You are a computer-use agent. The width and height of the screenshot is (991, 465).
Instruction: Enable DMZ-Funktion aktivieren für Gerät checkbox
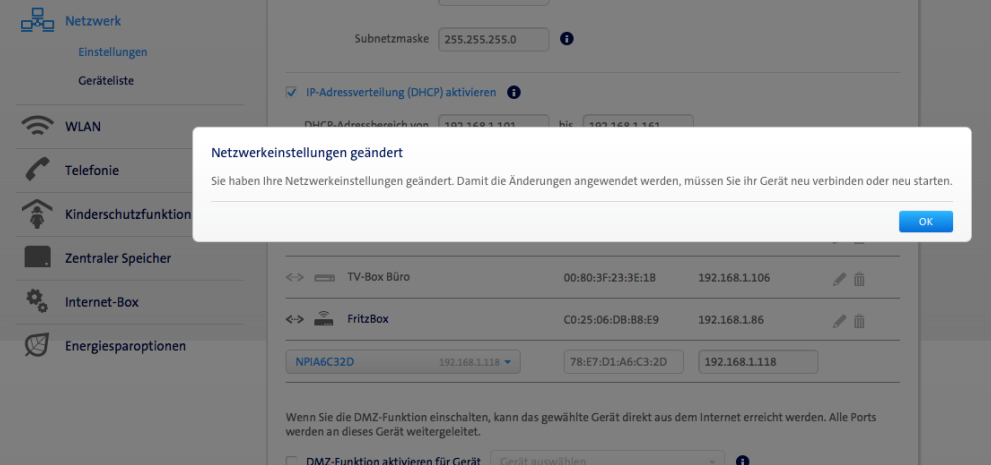click(x=291, y=460)
